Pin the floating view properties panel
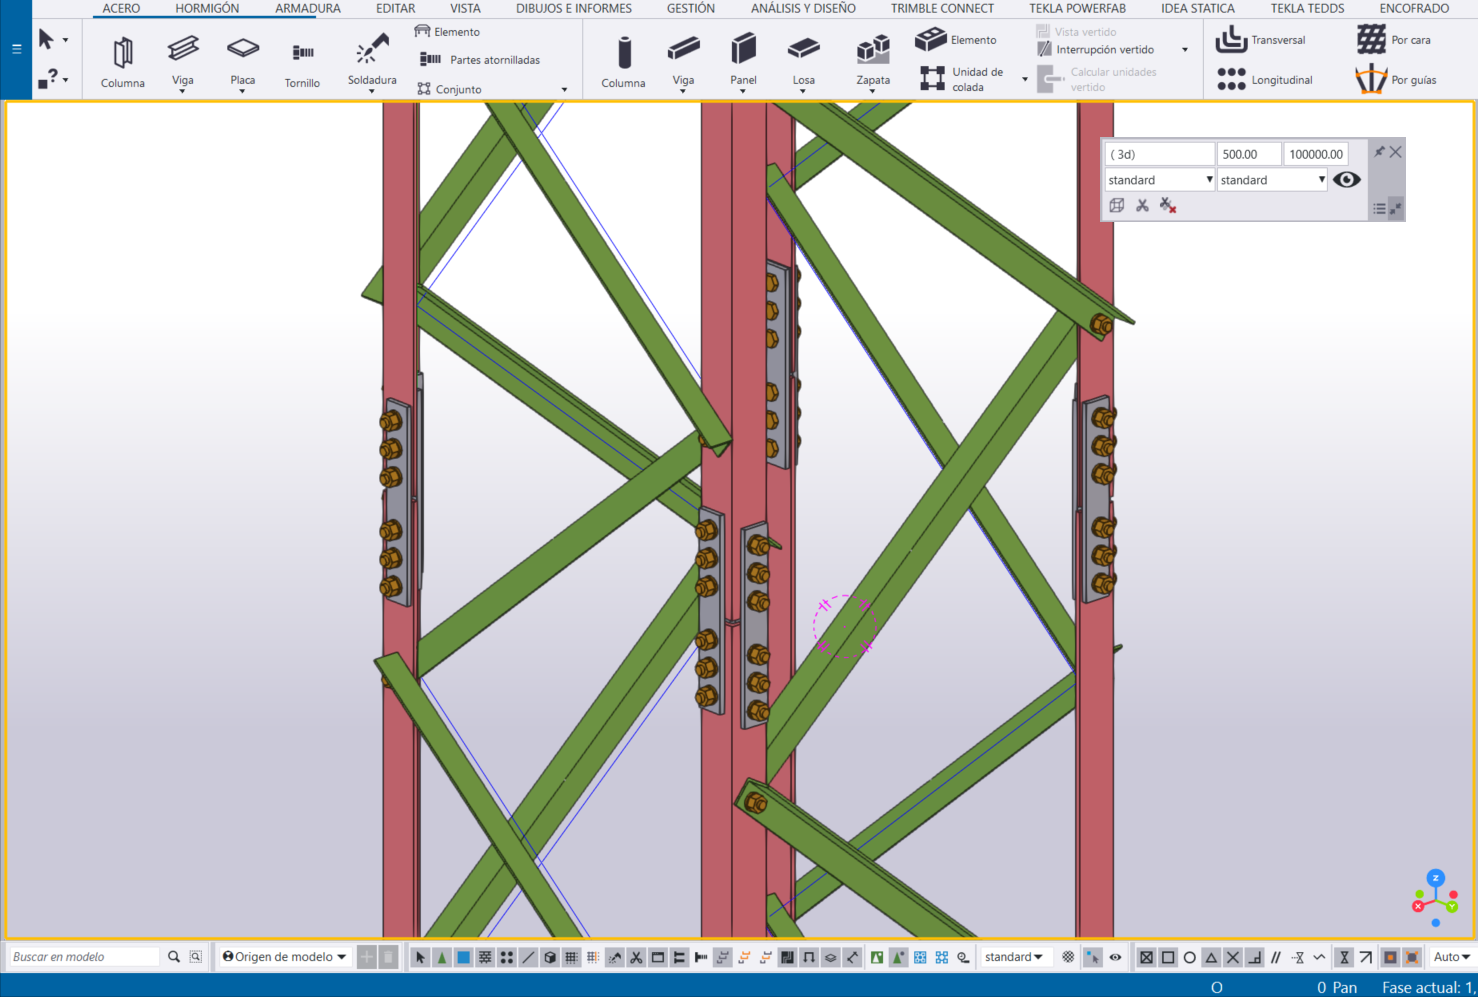 tap(1380, 152)
